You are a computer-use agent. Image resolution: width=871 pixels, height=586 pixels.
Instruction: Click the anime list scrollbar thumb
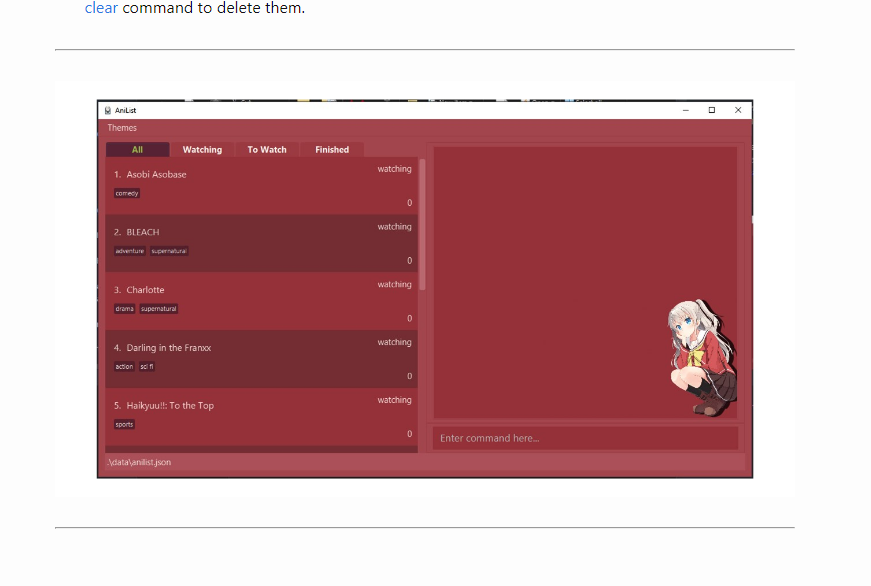click(422, 224)
